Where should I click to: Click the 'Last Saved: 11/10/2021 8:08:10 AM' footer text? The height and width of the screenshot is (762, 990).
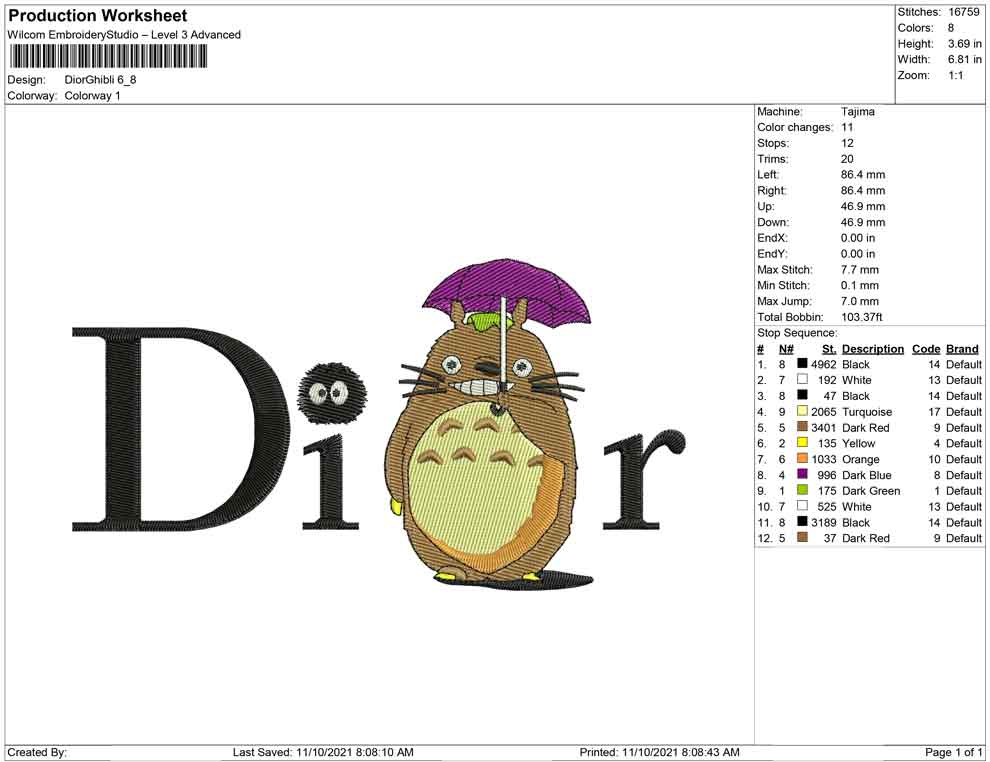click(x=323, y=752)
